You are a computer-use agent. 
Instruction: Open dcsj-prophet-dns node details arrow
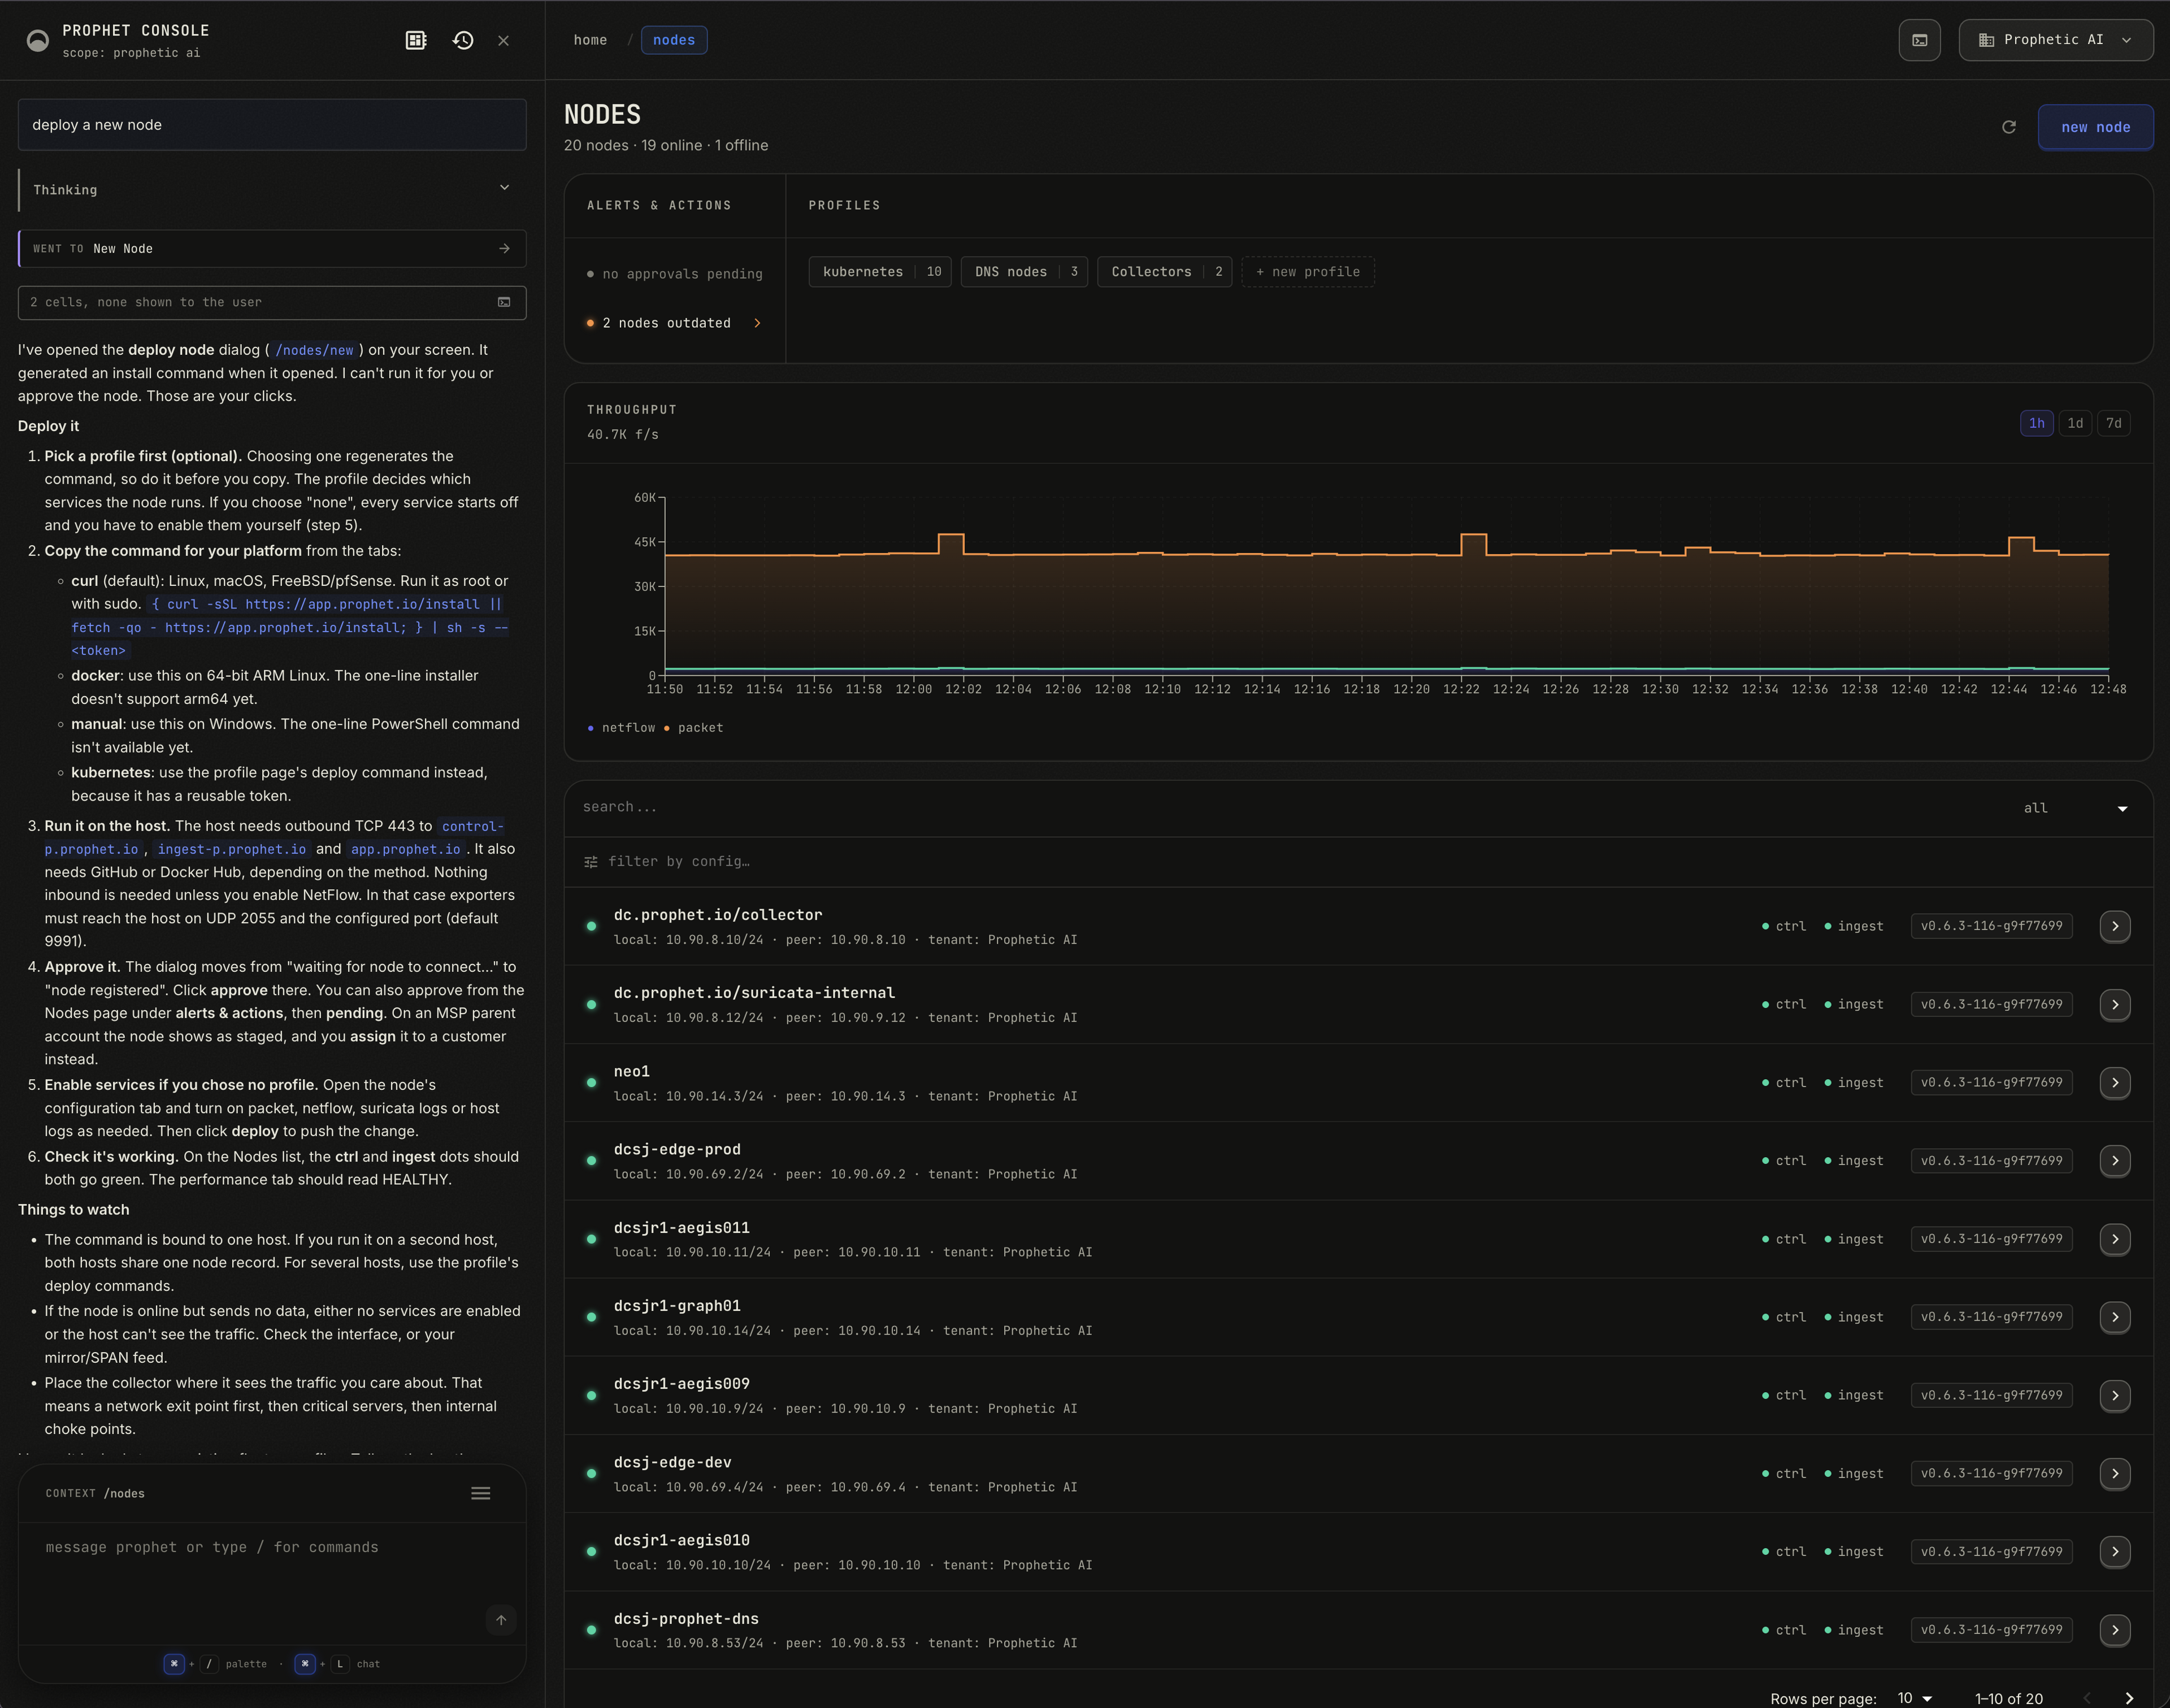(x=2114, y=1630)
